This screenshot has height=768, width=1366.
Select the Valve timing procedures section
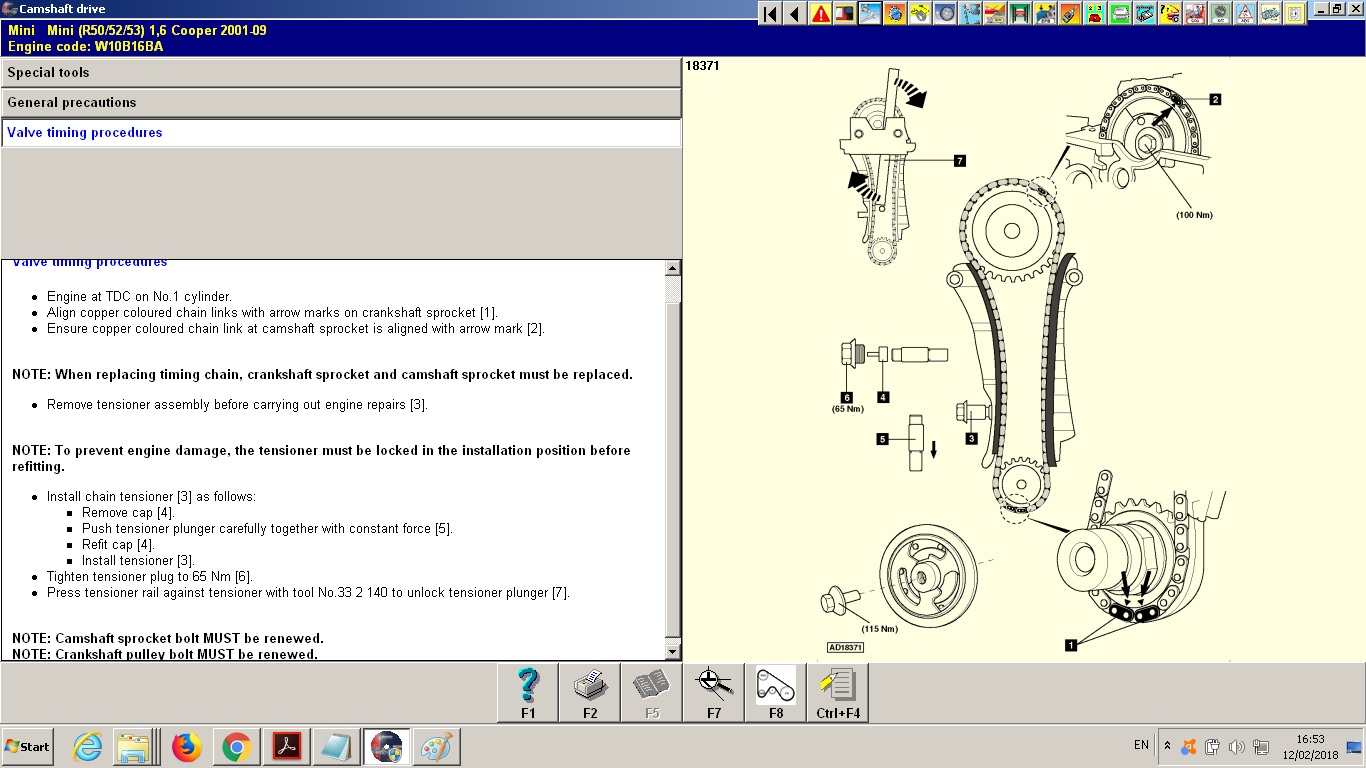point(341,133)
